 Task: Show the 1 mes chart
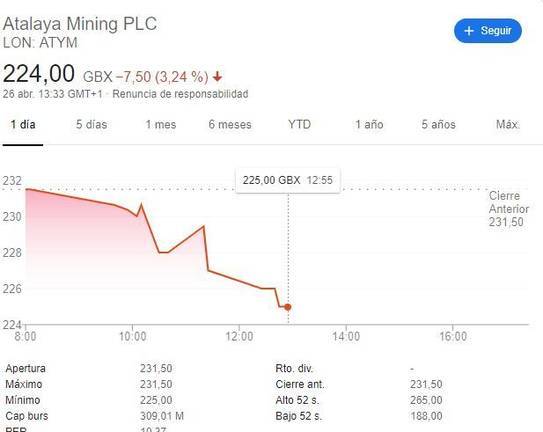coord(161,124)
